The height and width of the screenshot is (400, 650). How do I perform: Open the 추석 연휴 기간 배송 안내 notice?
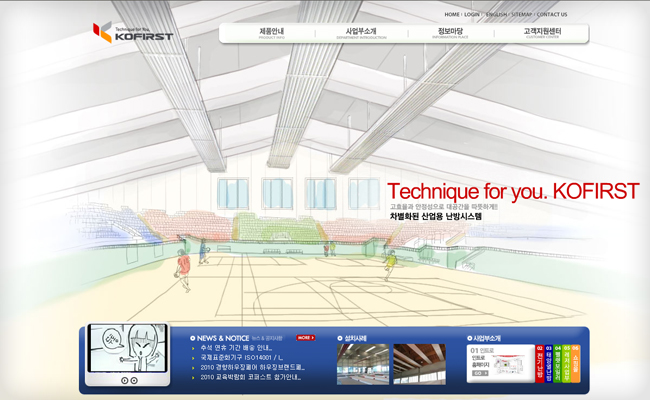236,348
